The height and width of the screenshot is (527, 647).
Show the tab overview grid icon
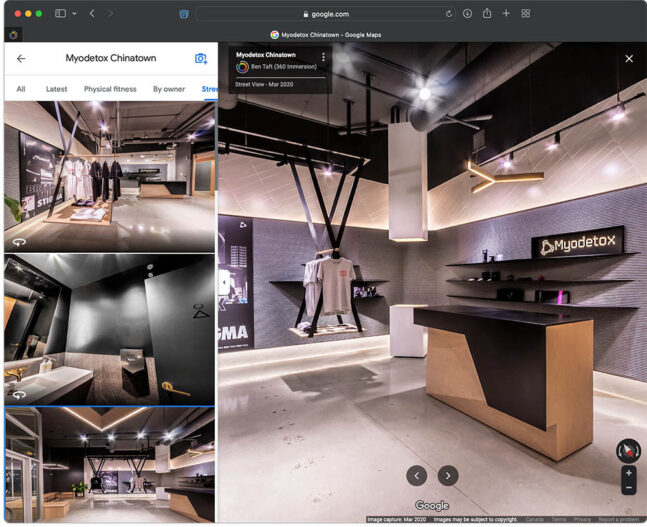pyautogui.click(x=525, y=14)
